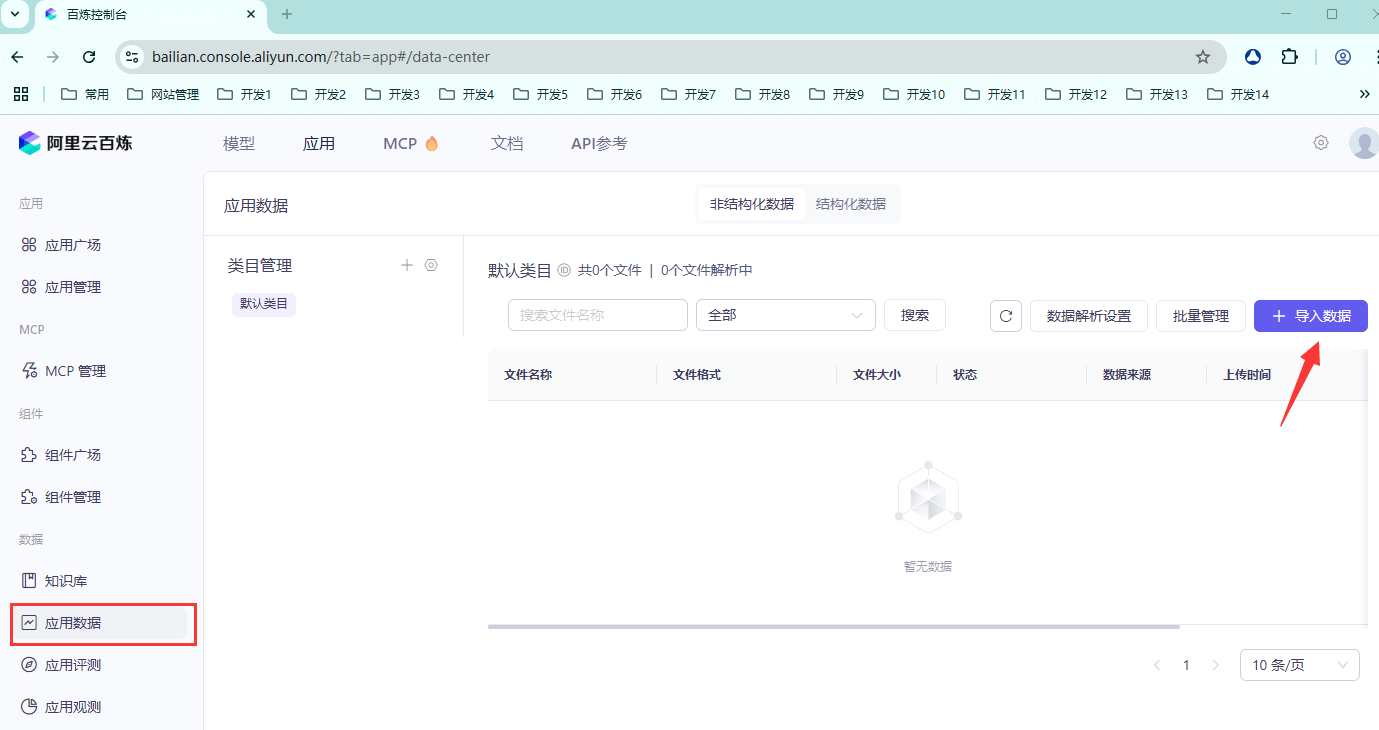Open the 开发1 bookmarks folder
The width and height of the screenshot is (1379, 730).
click(x=244, y=94)
